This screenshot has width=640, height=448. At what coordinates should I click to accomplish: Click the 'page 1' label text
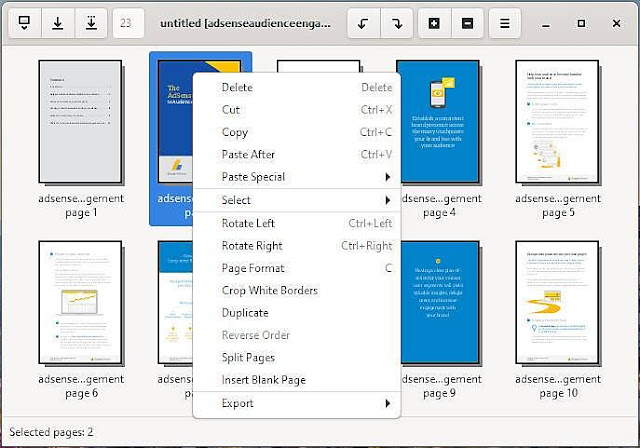(x=81, y=213)
